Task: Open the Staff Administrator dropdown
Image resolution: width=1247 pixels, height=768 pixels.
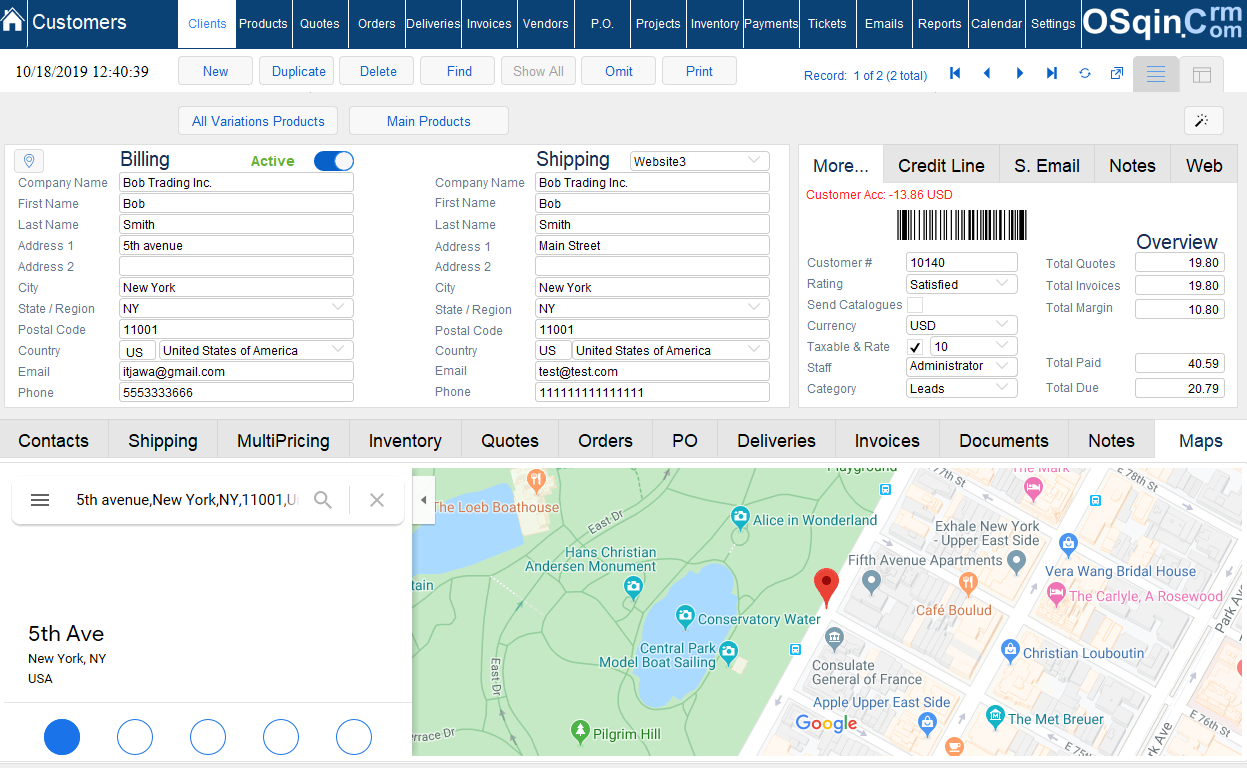Action: pos(962,366)
